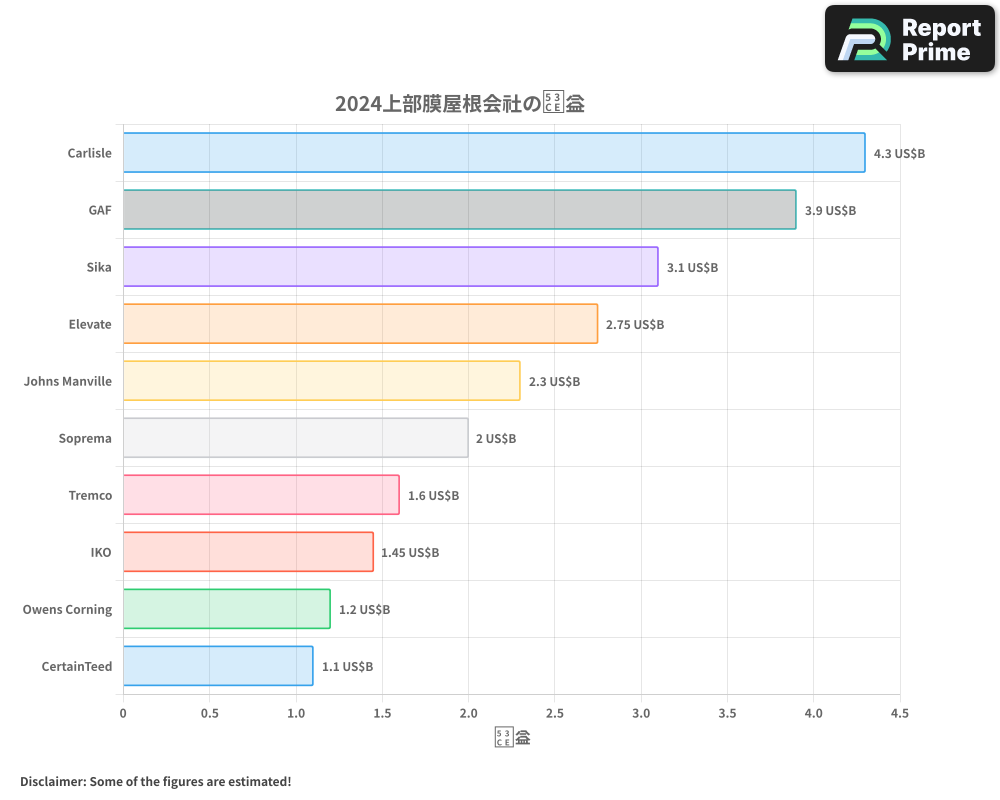This screenshot has width=1000, height=800.
Task: Select the Johns Manville yellow bar
Action: [320, 381]
